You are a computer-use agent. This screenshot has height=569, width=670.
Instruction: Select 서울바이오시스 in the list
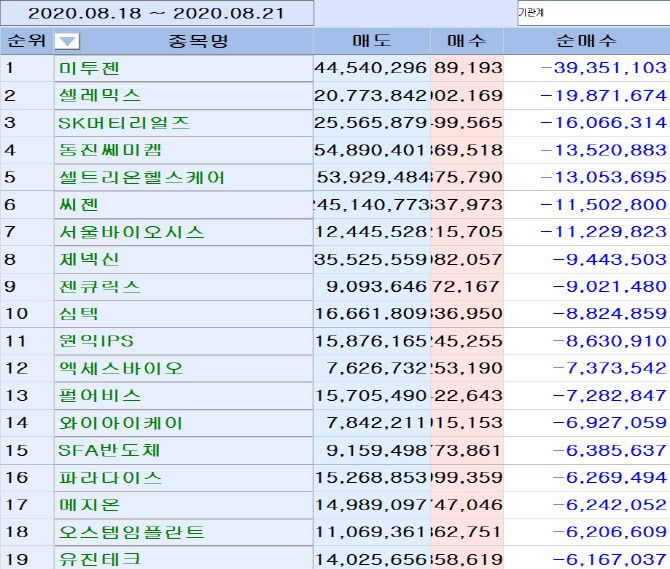131,232
